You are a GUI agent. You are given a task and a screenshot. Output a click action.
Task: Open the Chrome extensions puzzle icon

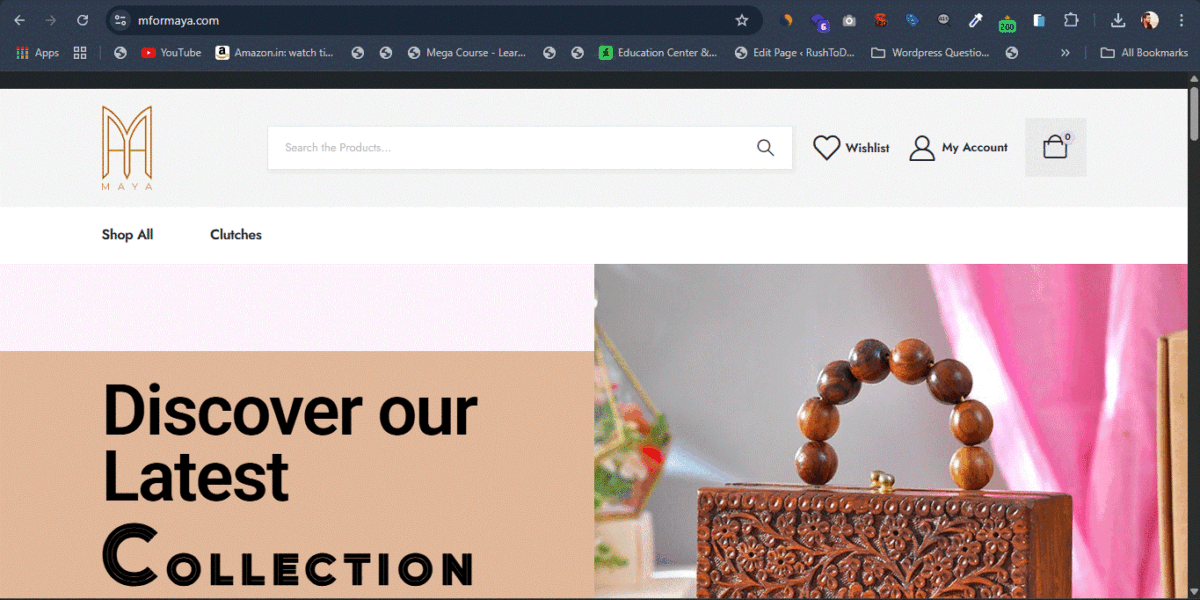1071,20
